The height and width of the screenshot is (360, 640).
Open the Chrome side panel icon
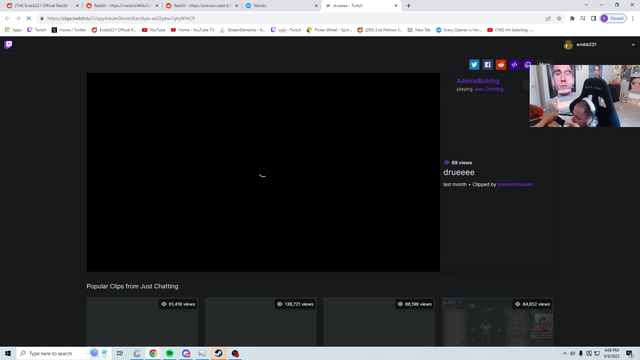593,18
